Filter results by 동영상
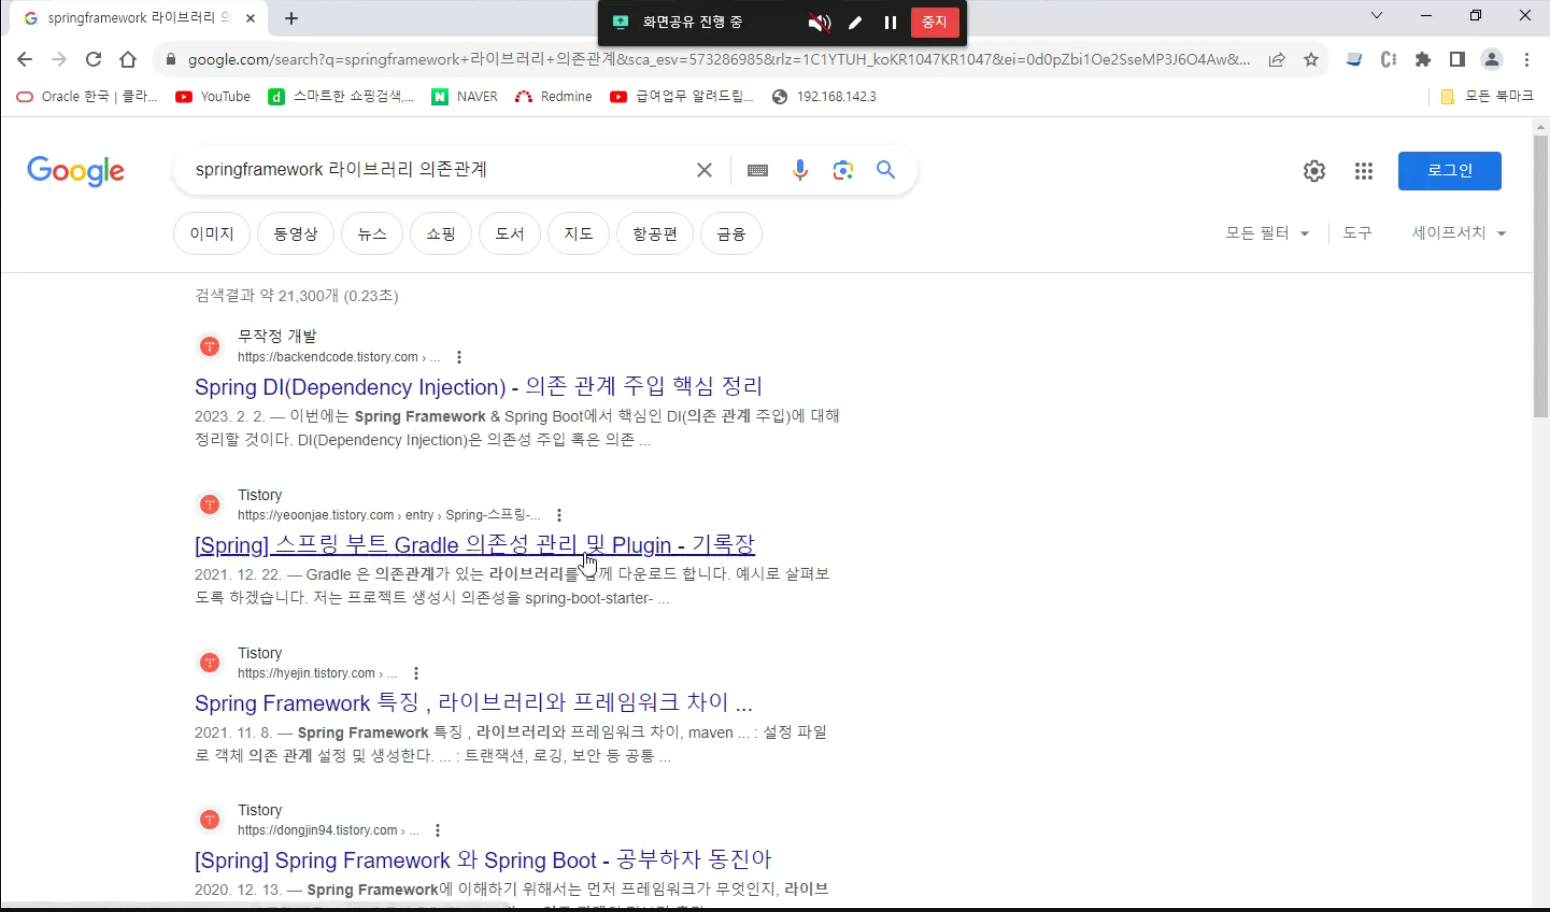The width and height of the screenshot is (1550, 912). coord(296,234)
